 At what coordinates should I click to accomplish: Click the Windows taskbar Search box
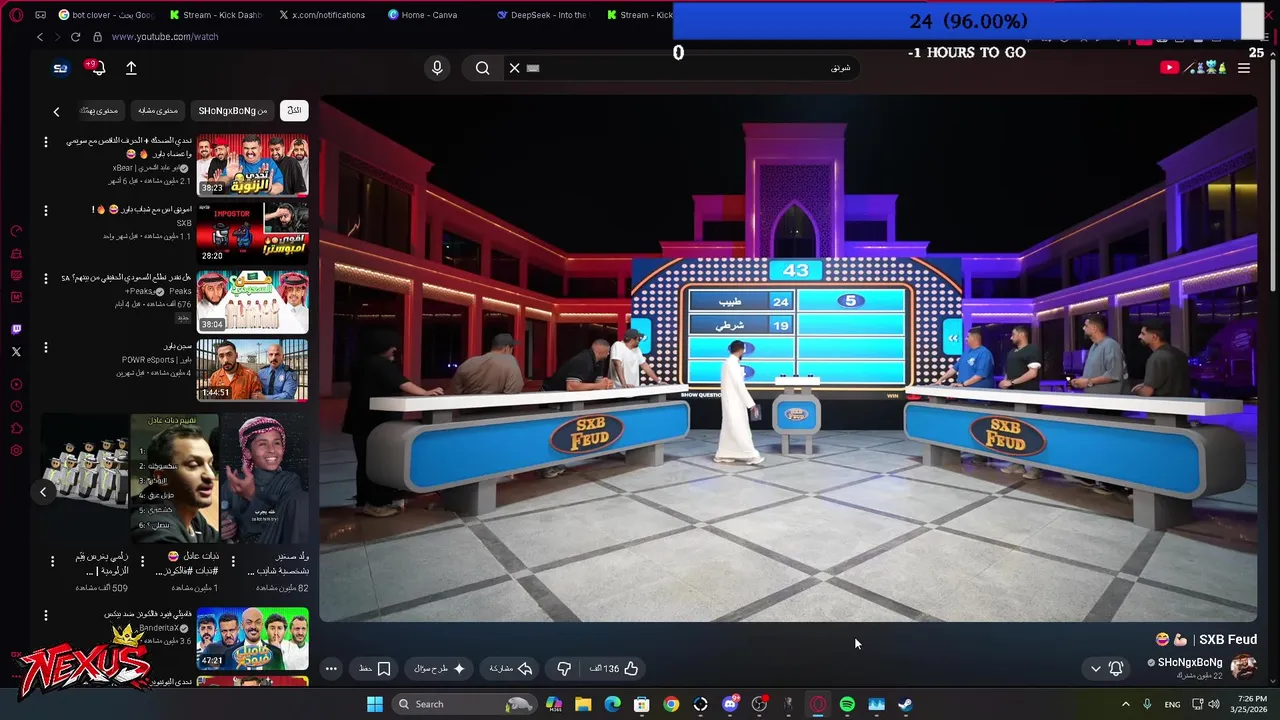(465, 704)
